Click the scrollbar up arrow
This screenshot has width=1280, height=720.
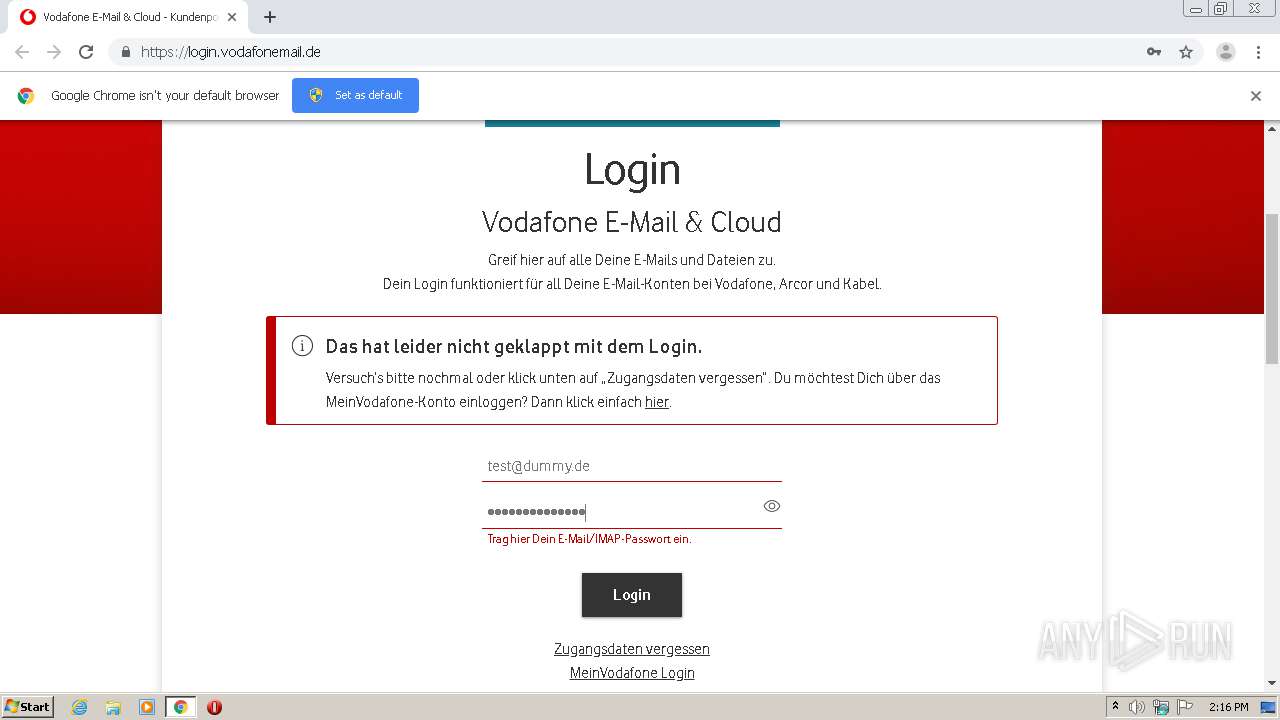(1272, 128)
